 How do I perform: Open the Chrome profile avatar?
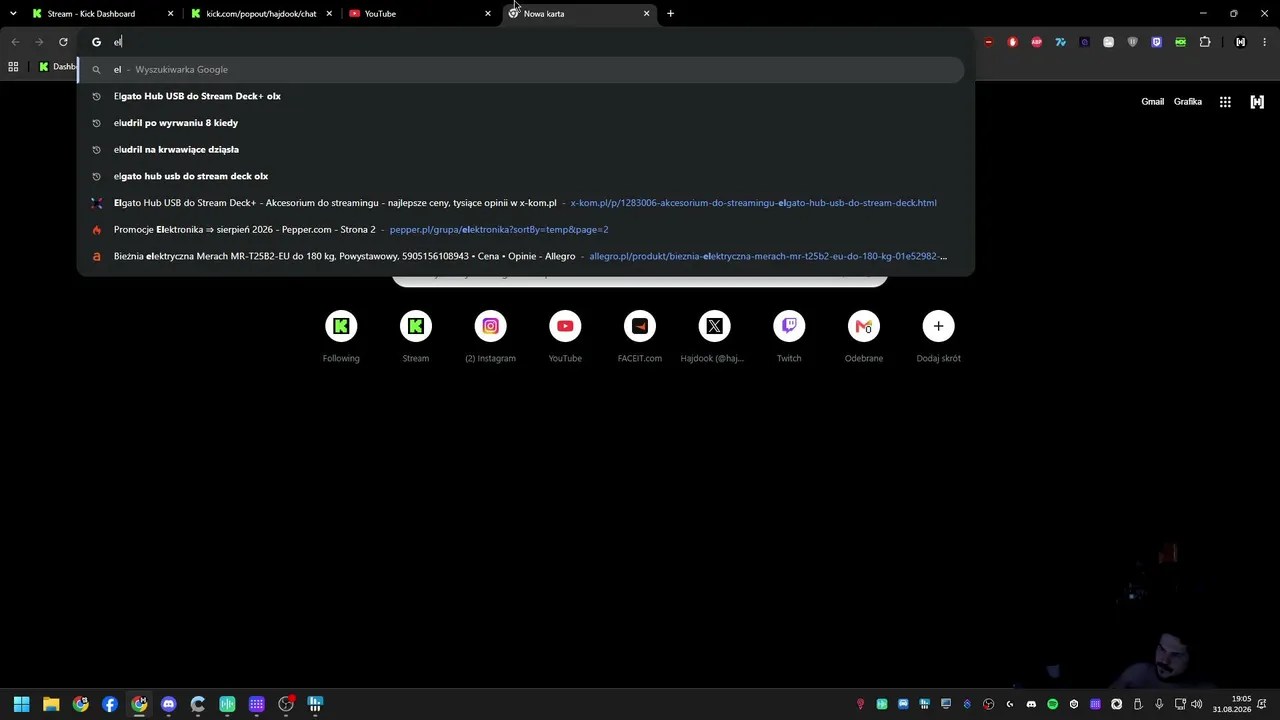[x=1241, y=42]
